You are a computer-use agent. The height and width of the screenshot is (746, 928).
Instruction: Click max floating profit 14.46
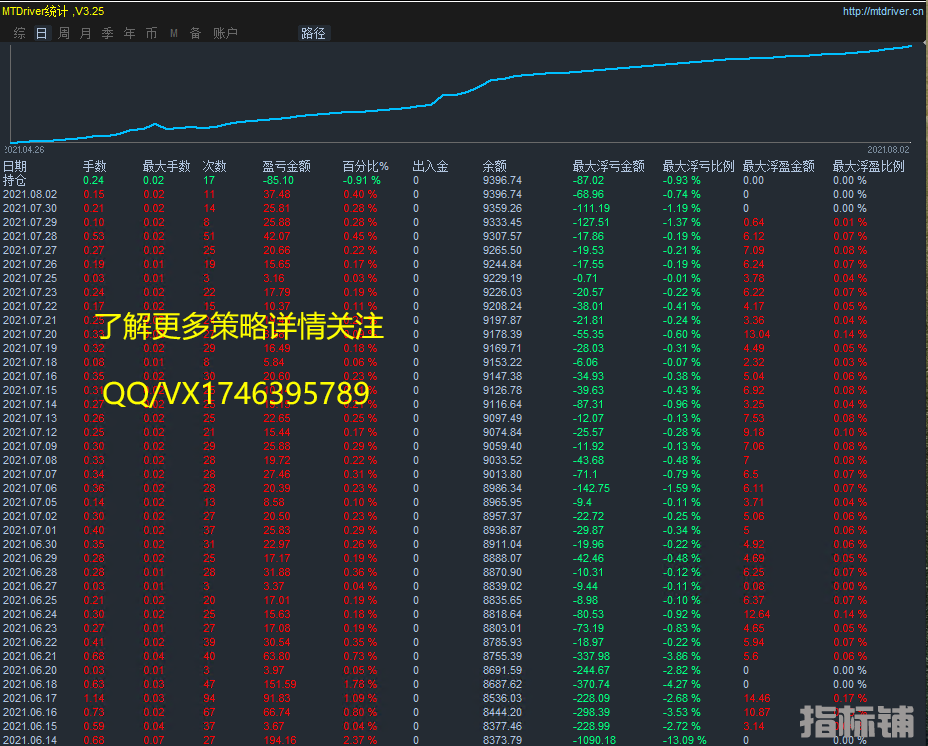[757, 698]
